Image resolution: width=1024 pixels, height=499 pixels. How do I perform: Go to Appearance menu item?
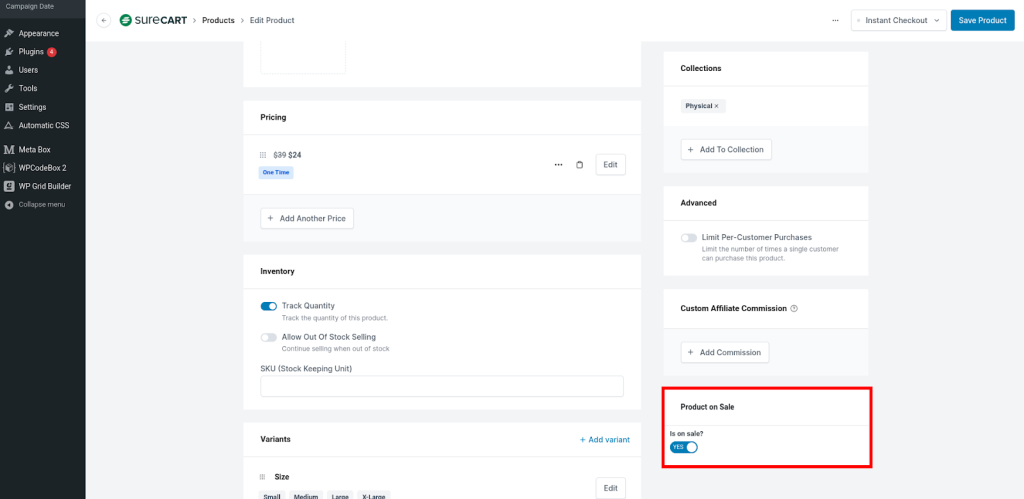pyautogui.click(x=38, y=33)
